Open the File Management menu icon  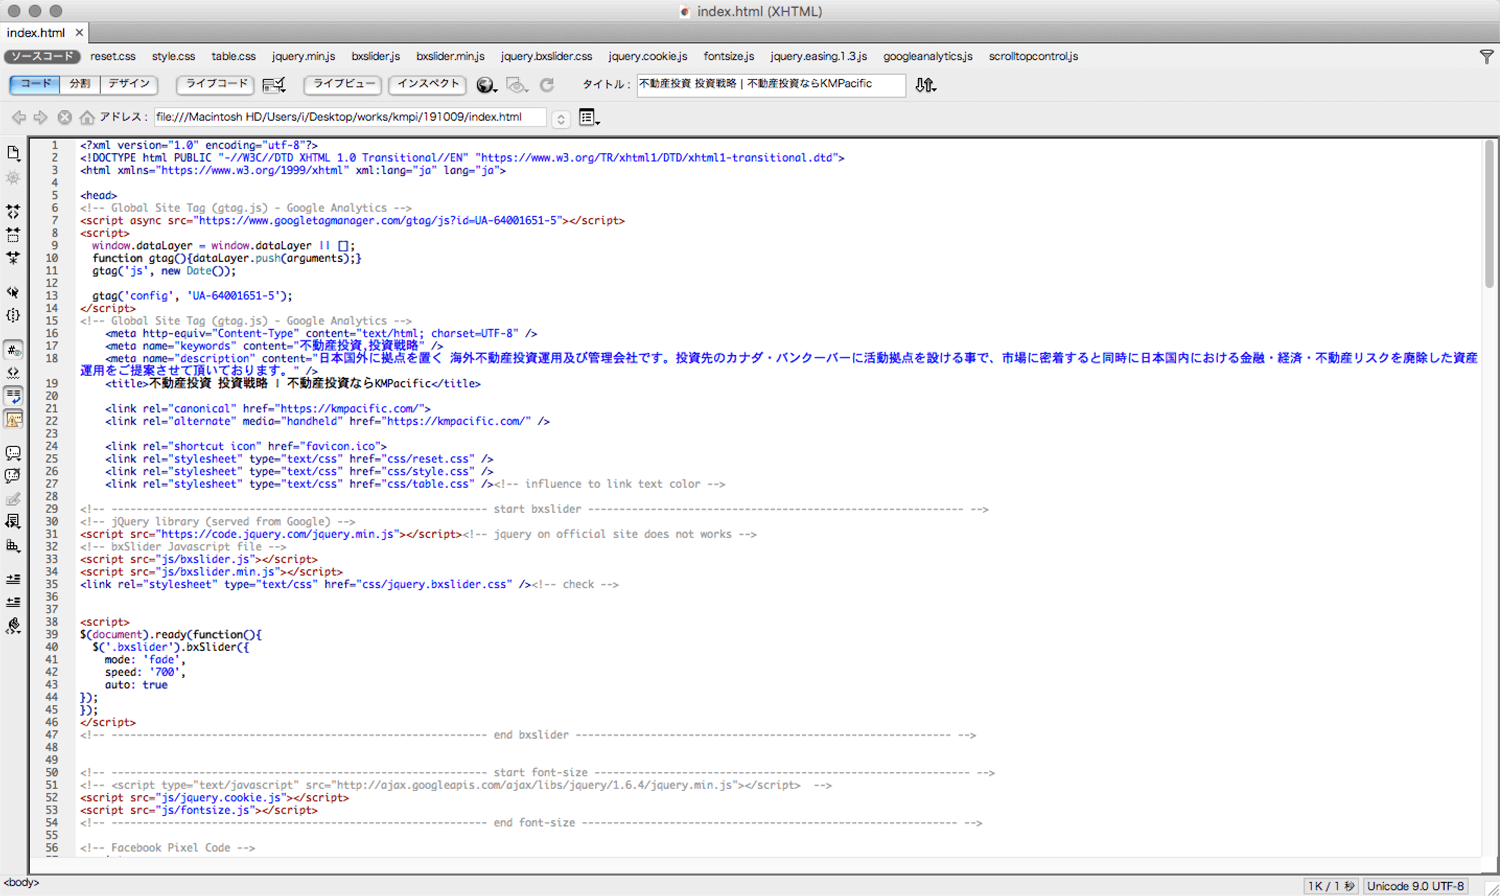tap(926, 85)
